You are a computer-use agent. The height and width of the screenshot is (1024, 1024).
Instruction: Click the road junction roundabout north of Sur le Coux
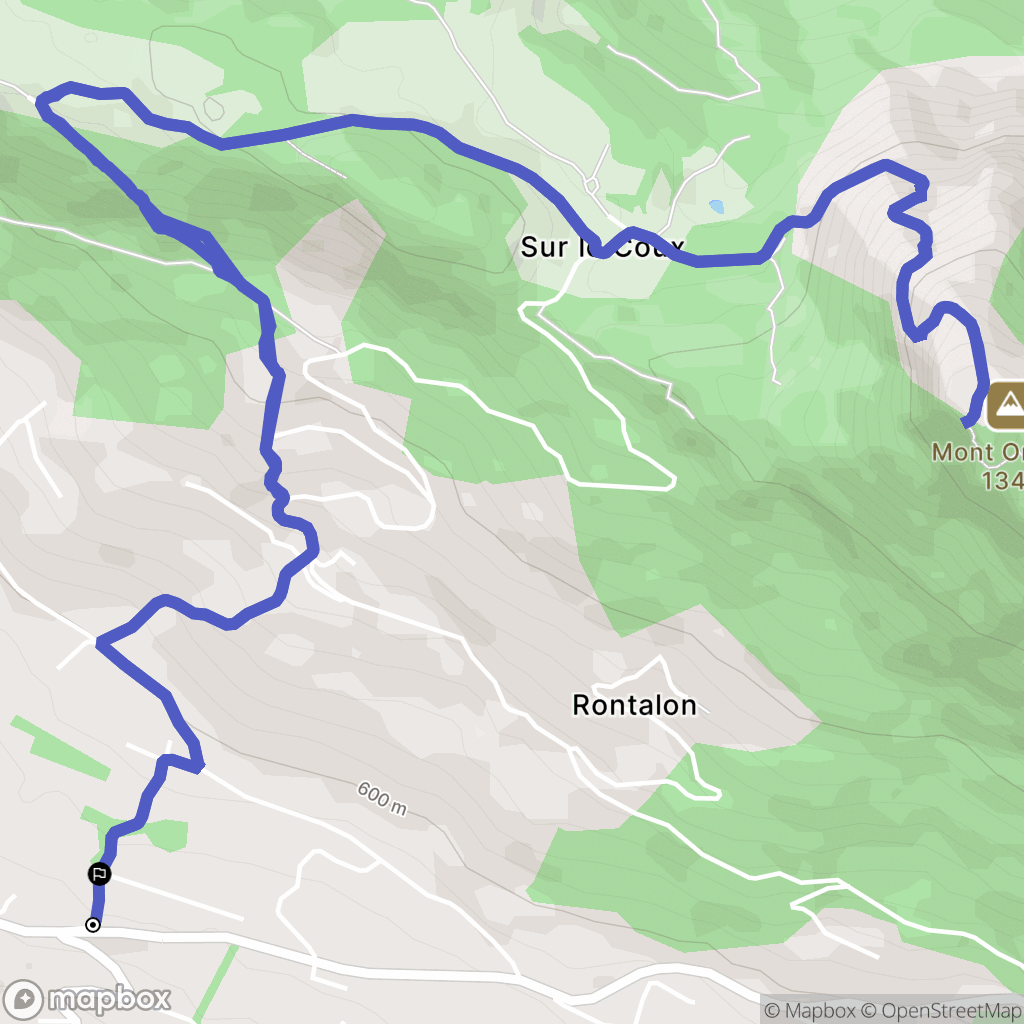(x=592, y=186)
